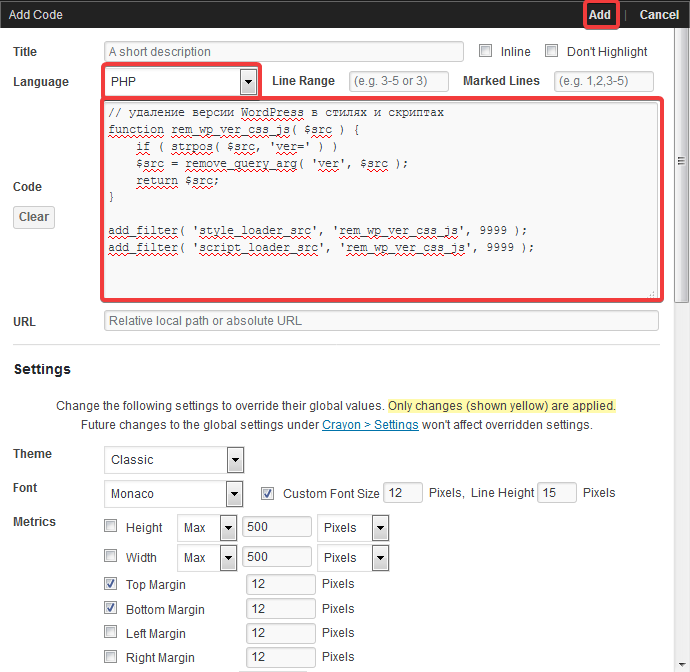Click the Marked Lines input field

coord(604,81)
